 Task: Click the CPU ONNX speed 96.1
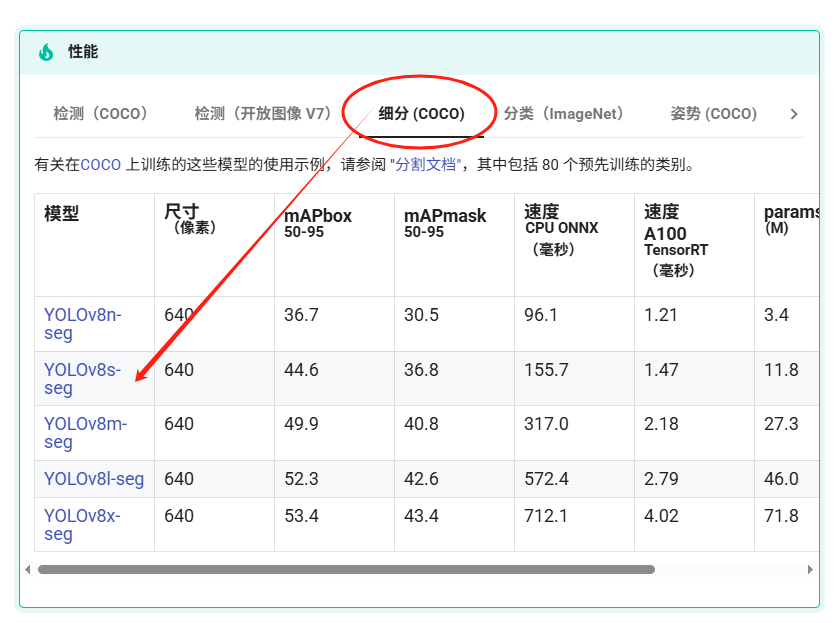pyautogui.click(x=541, y=314)
